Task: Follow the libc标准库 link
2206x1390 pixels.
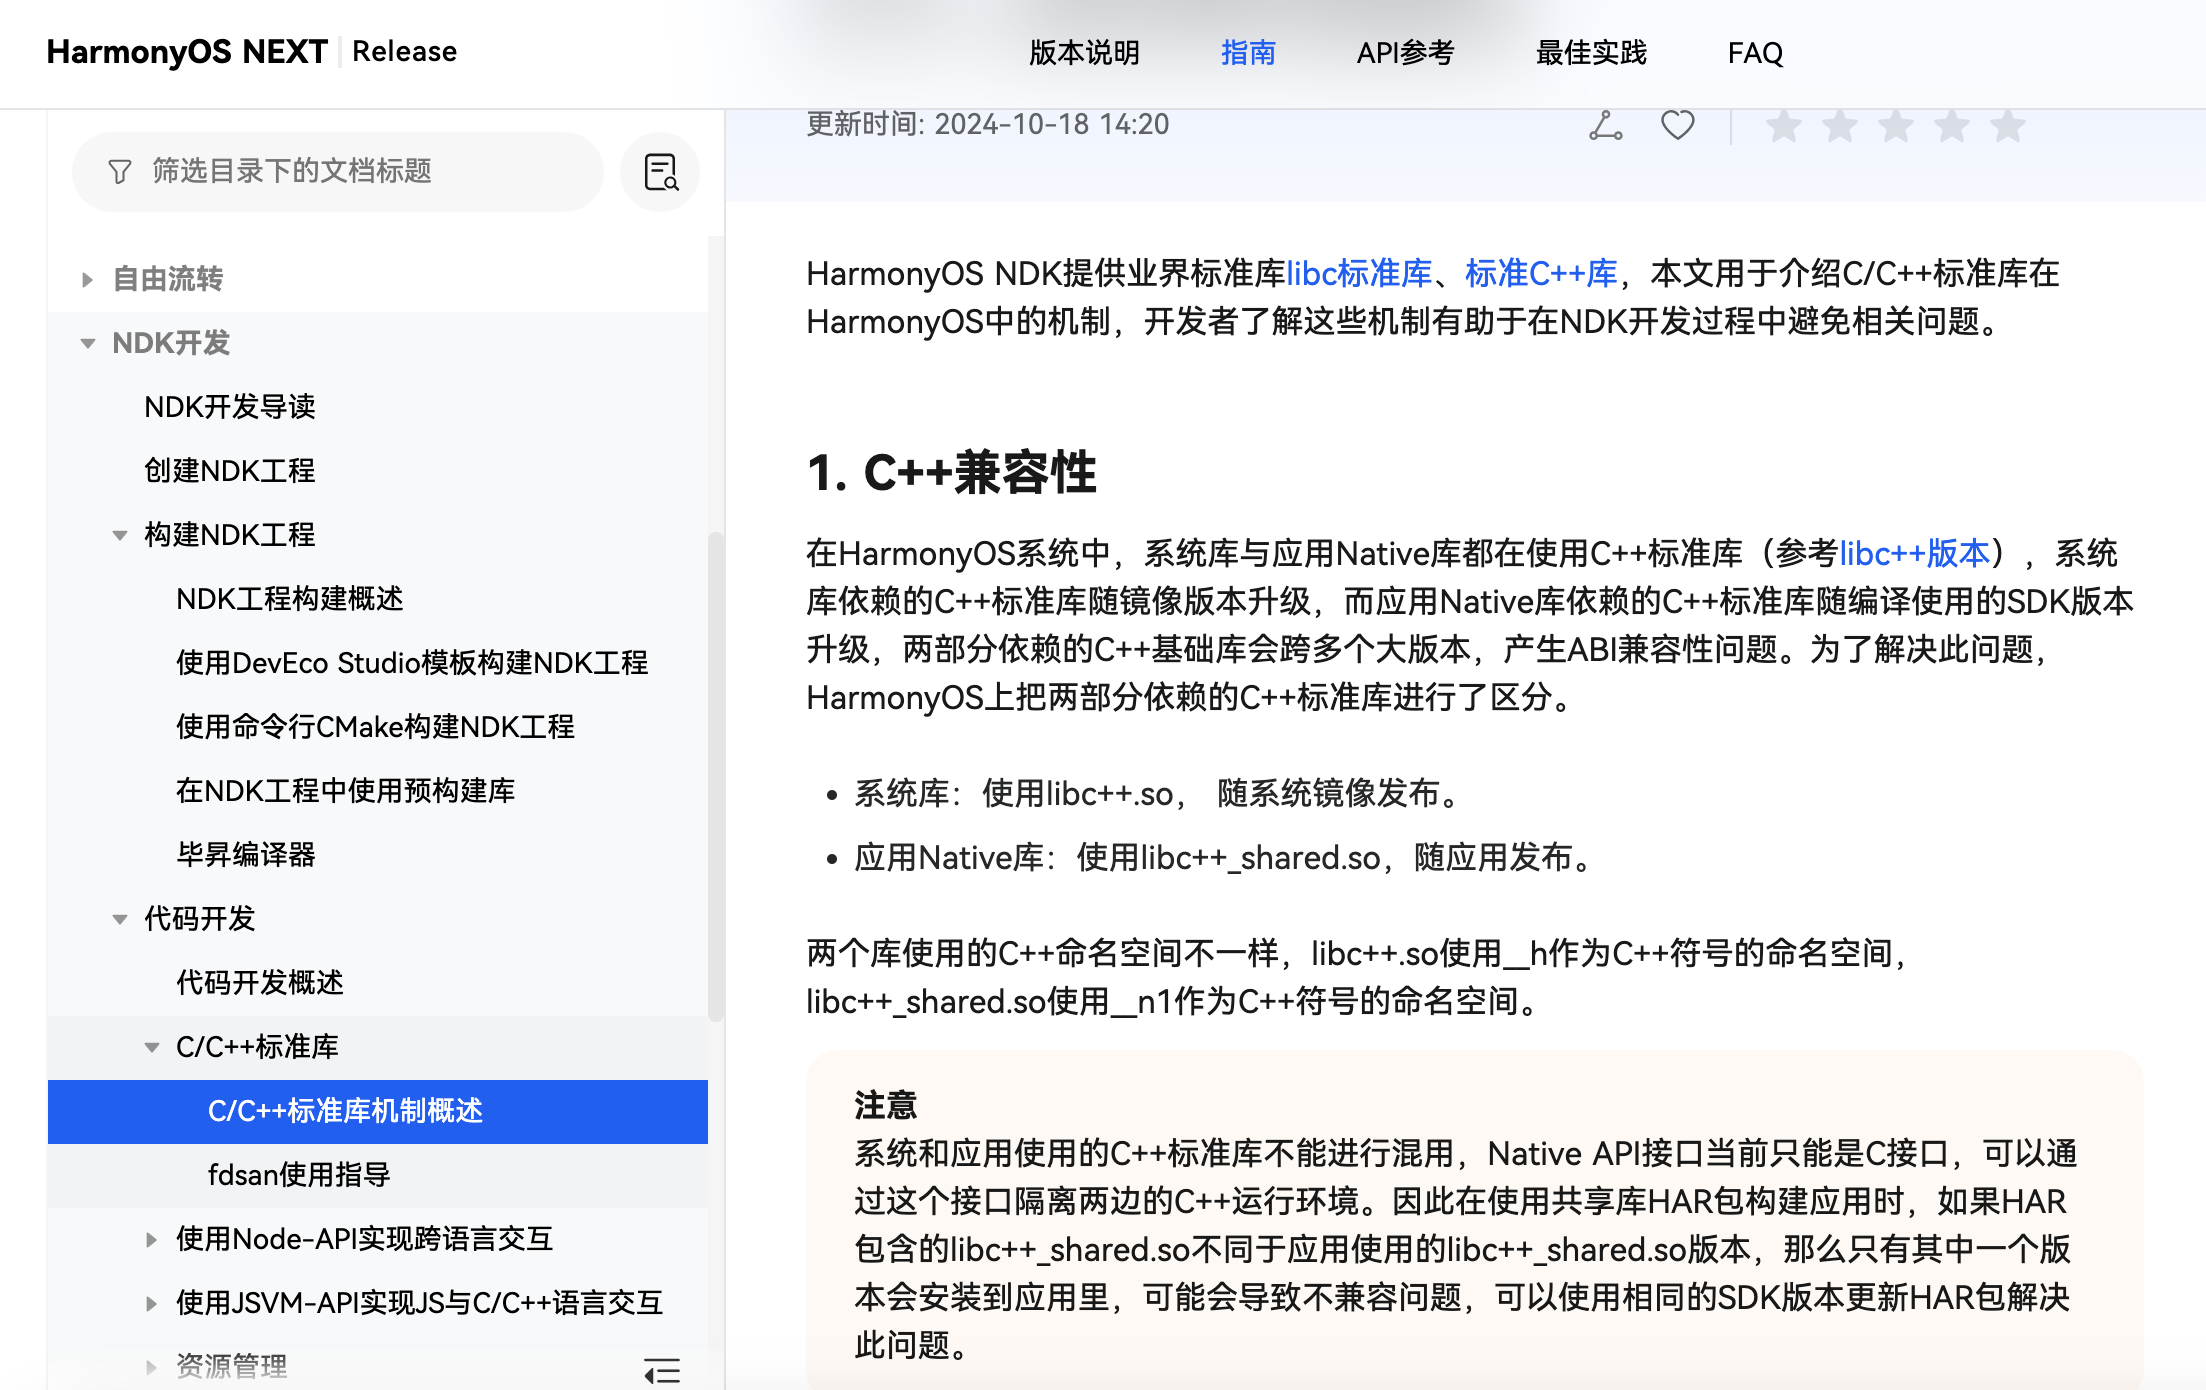Action: (x=1359, y=273)
